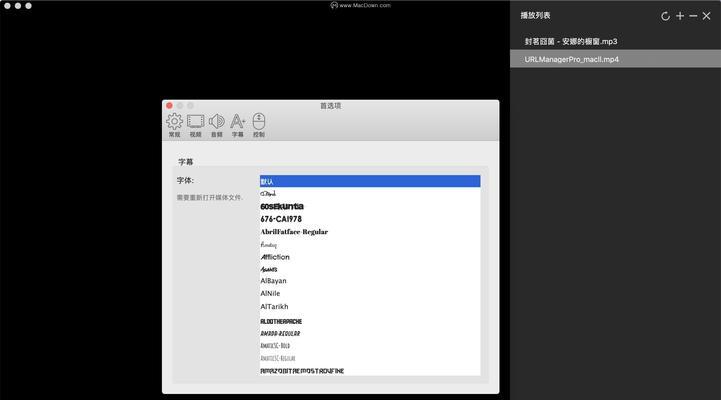Open the Video (视频) preferences tab

point(195,125)
